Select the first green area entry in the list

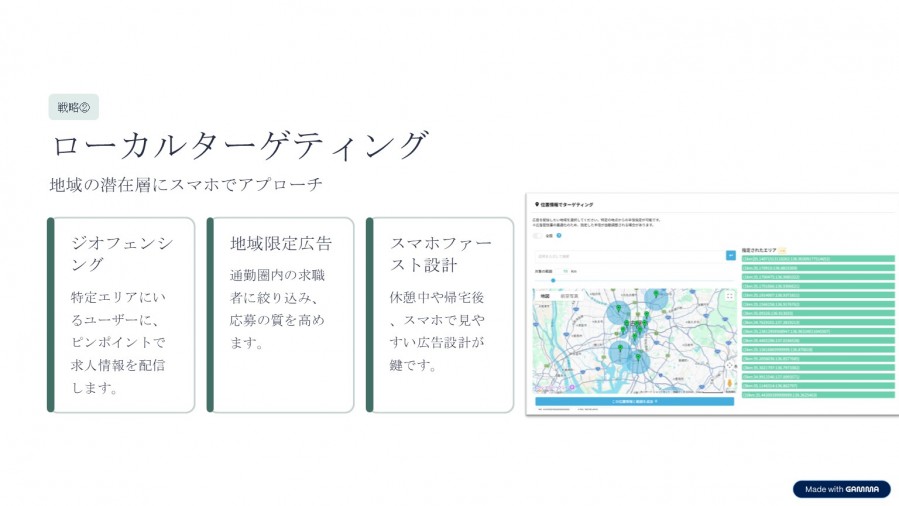(817, 259)
